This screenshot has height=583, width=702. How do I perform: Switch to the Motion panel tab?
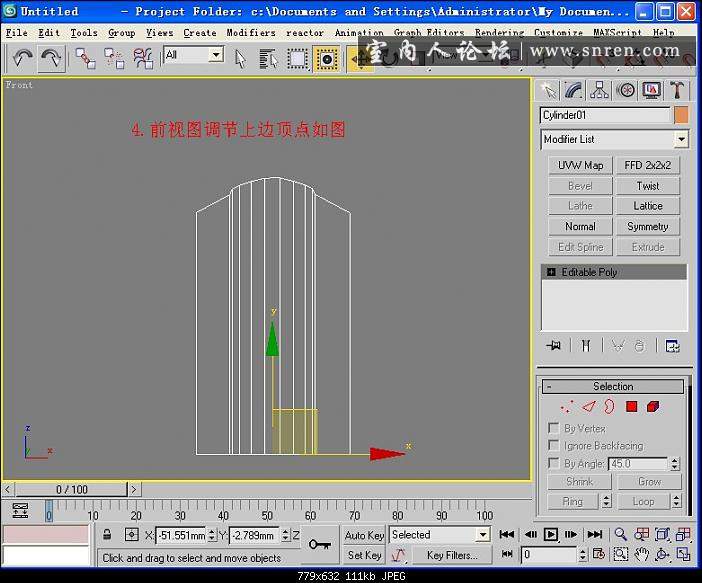click(626, 90)
